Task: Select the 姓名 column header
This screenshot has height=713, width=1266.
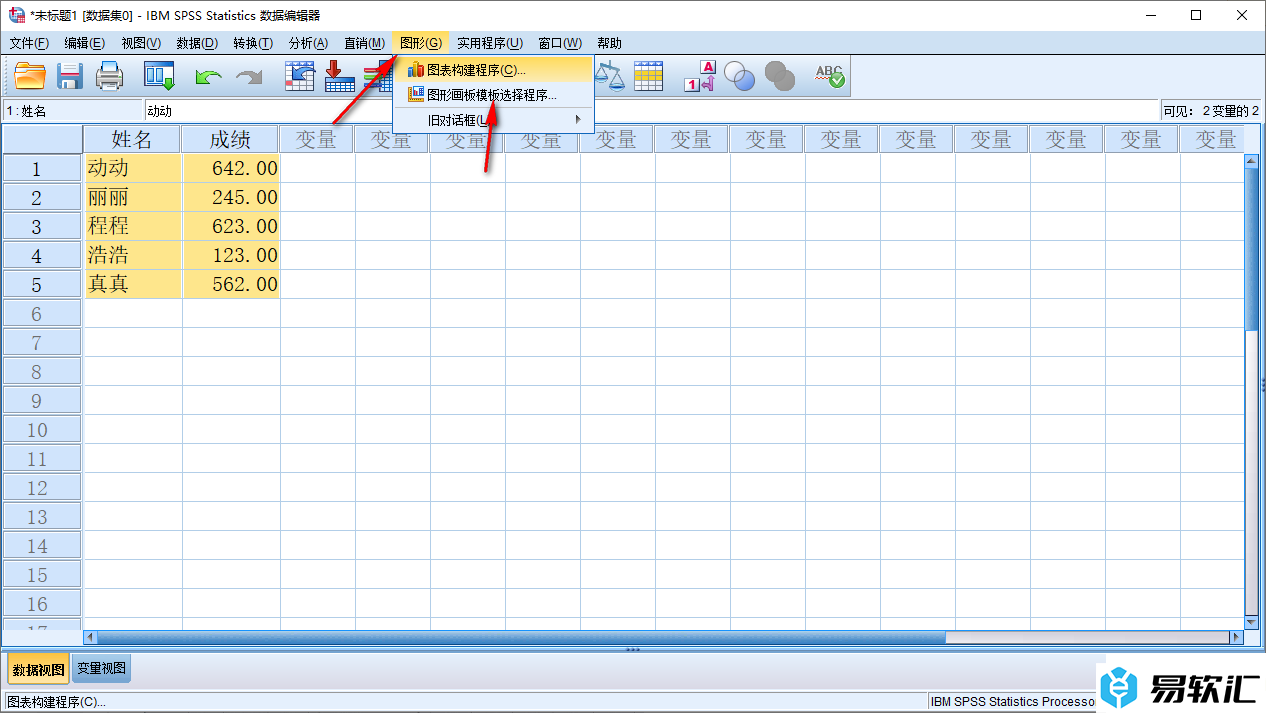Action: tap(132, 139)
